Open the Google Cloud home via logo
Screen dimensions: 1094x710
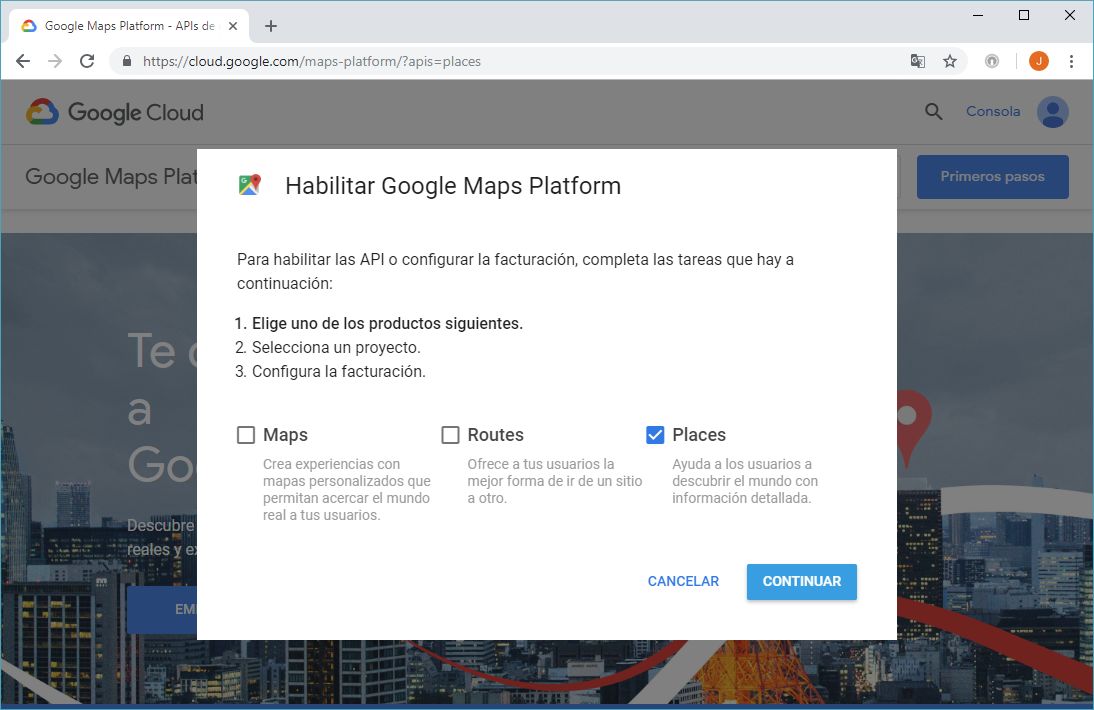coord(113,112)
